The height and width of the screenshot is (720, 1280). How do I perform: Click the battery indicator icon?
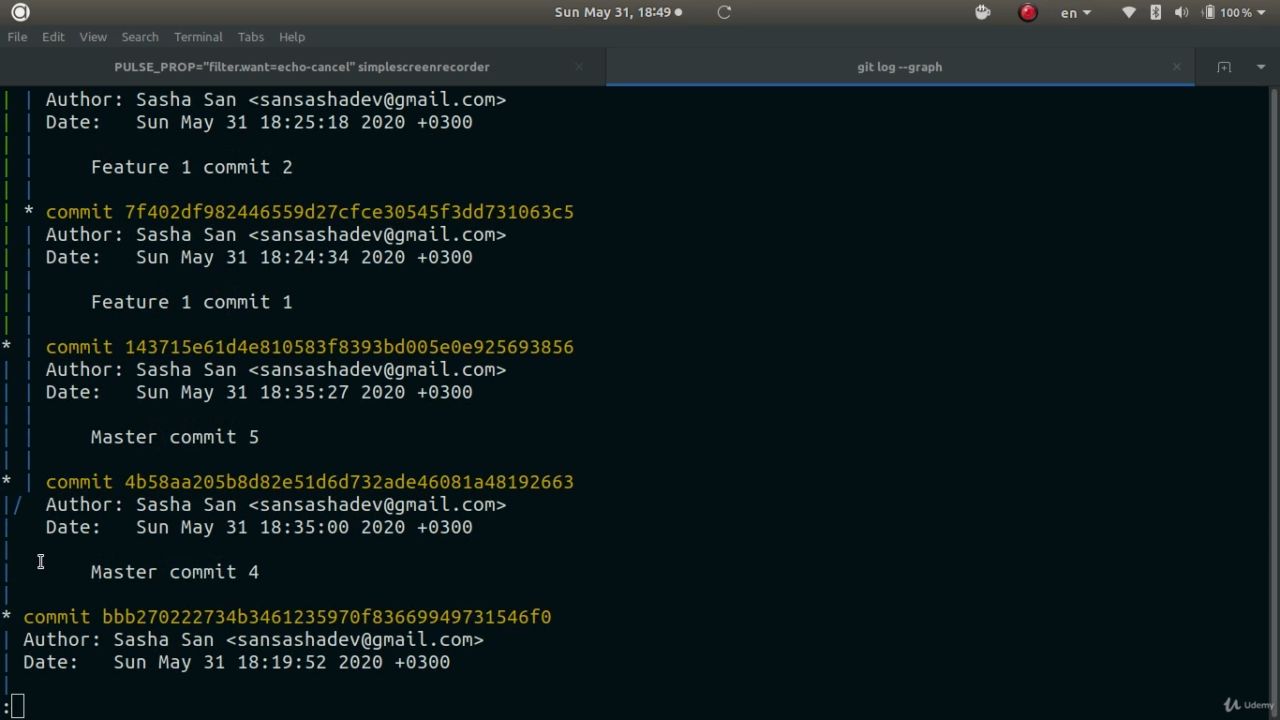coord(1208,13)
